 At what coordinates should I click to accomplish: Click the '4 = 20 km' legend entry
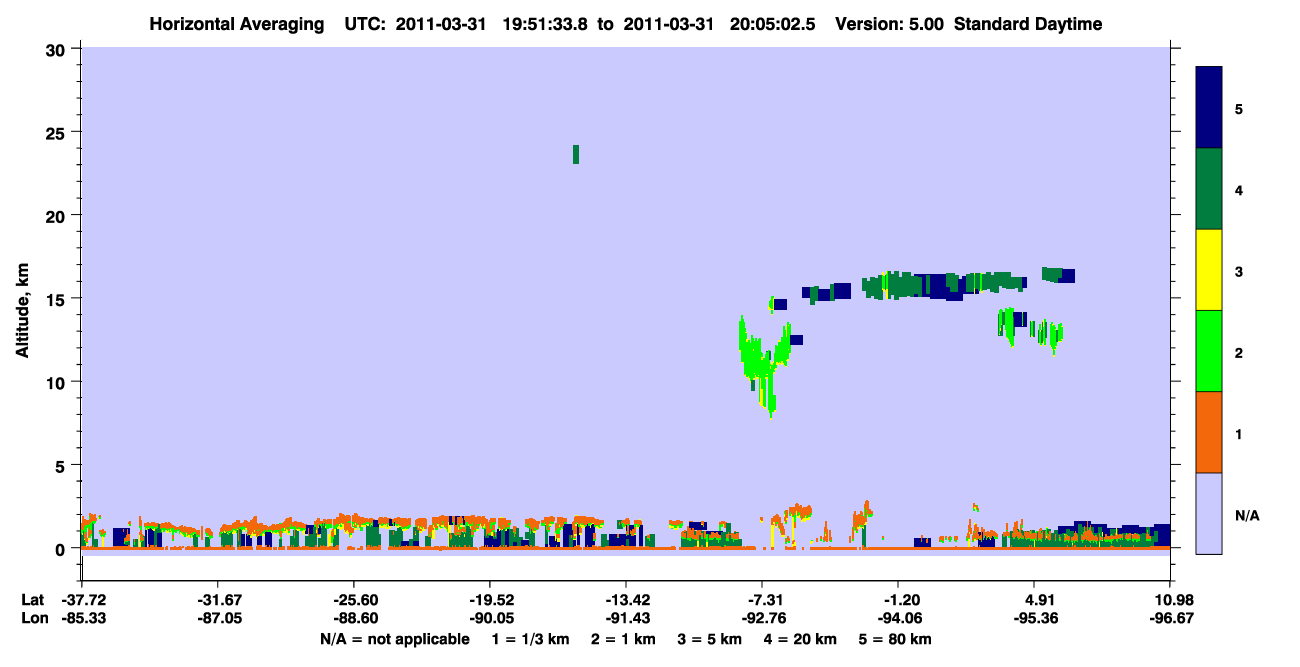[802, 639]
